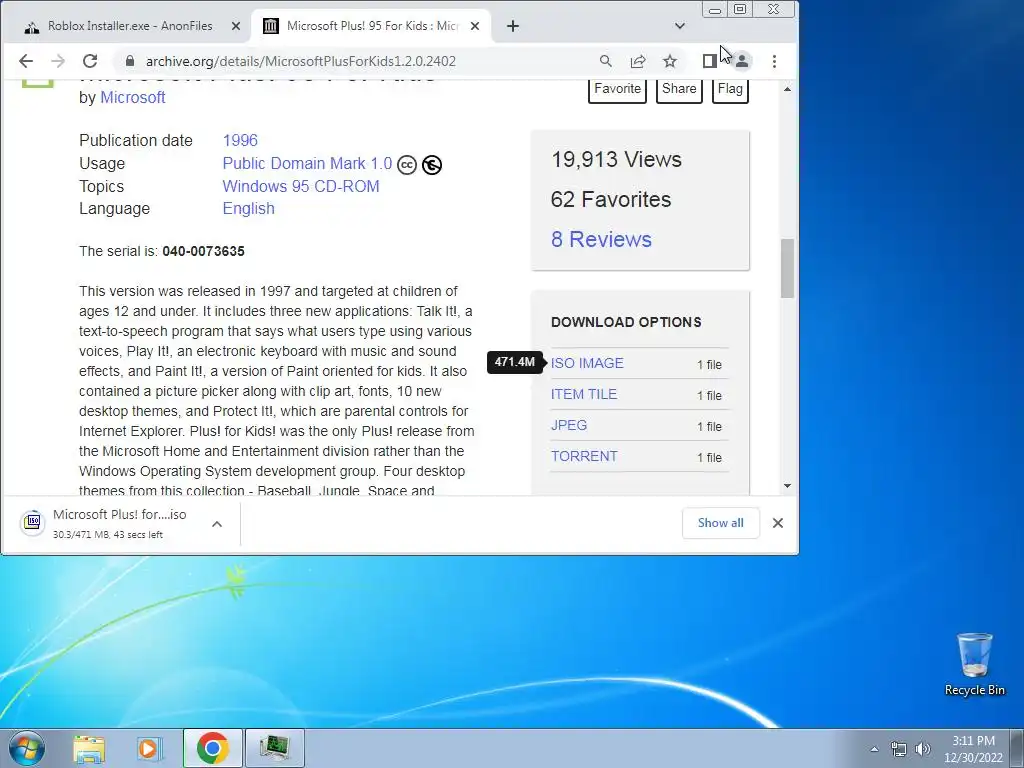Click the browser forward arrow

(58, 61)
